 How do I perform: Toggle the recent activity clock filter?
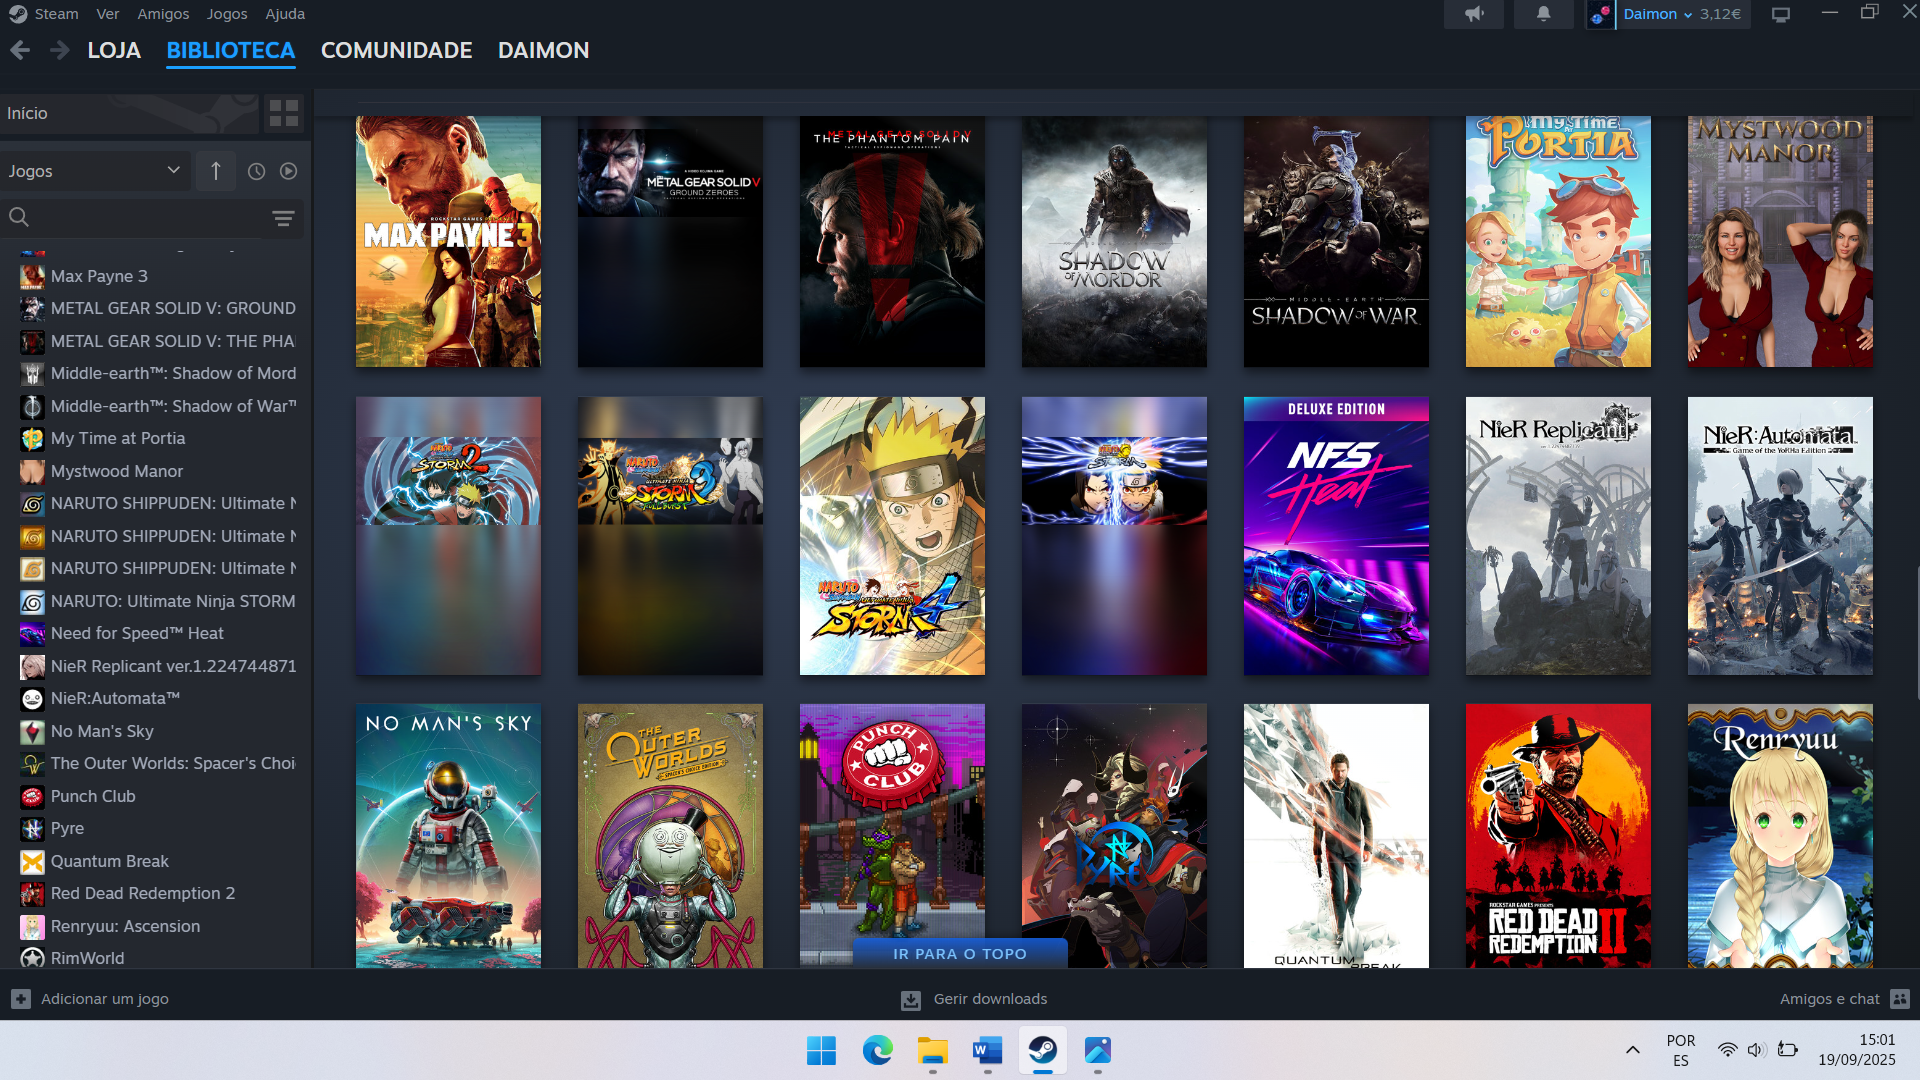click(256, 171)
